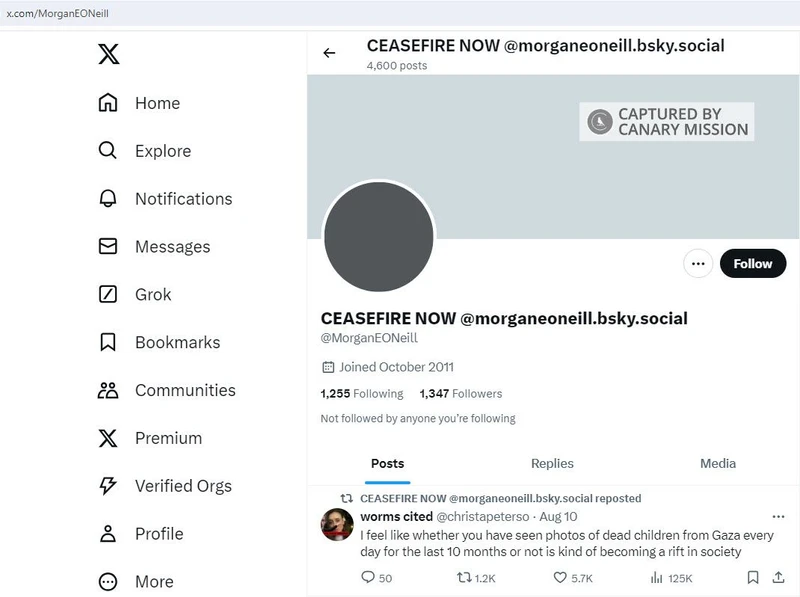Viewport: 800px width, 597px height.
Task: Reply to the worms cited post
Action: pos(368,577)
